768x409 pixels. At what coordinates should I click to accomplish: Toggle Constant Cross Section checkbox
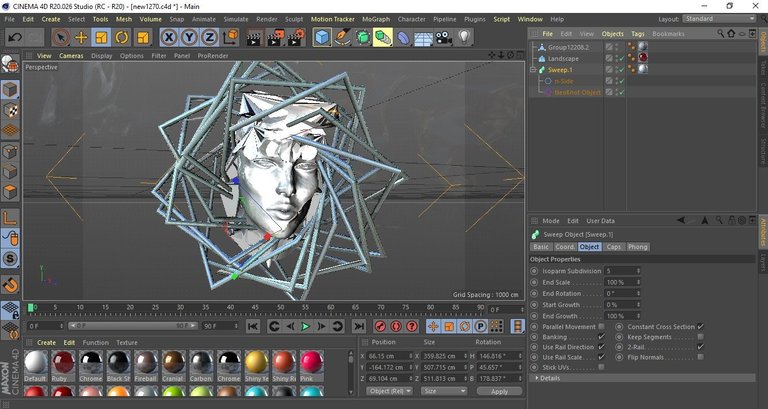point(700,326)
